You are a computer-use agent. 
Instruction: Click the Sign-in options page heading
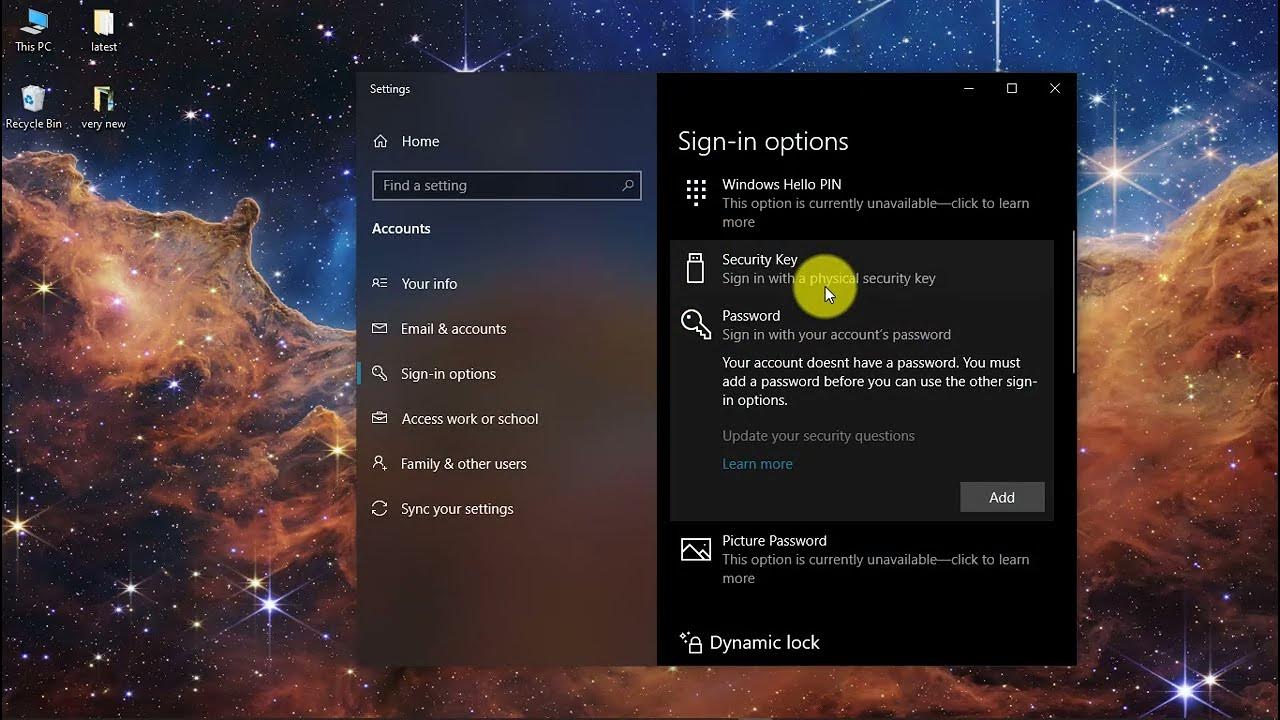[x=763, y=141]
